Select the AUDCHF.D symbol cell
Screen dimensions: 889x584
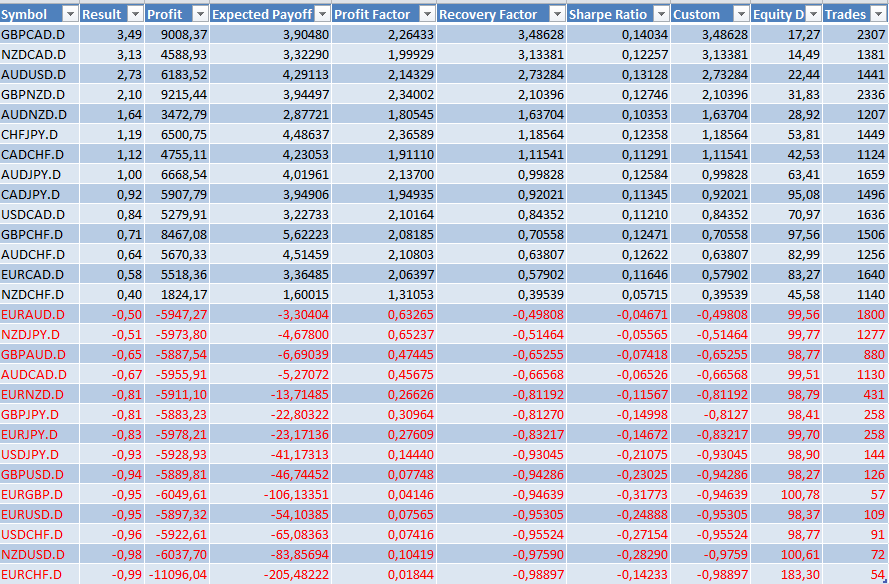tap(40, 254)
